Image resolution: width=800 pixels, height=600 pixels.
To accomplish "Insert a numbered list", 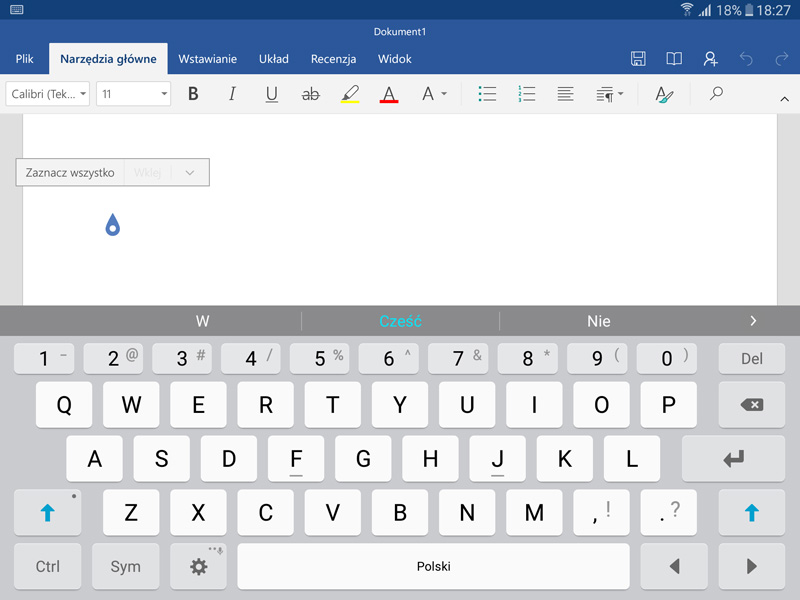I will pyautogui.click(x=527, y=94).
